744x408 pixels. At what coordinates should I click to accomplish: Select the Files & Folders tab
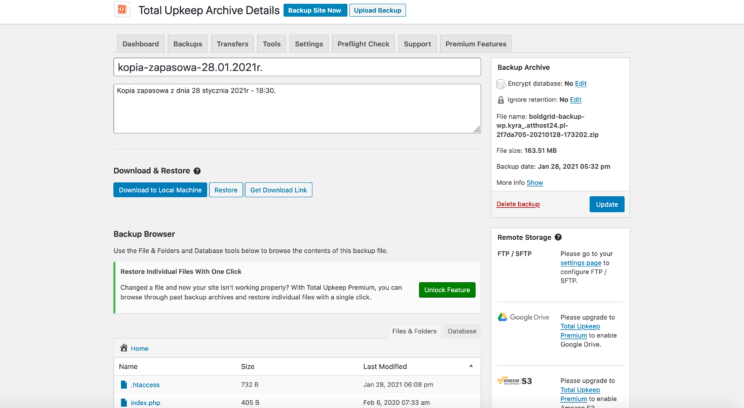tap(414, 331)
